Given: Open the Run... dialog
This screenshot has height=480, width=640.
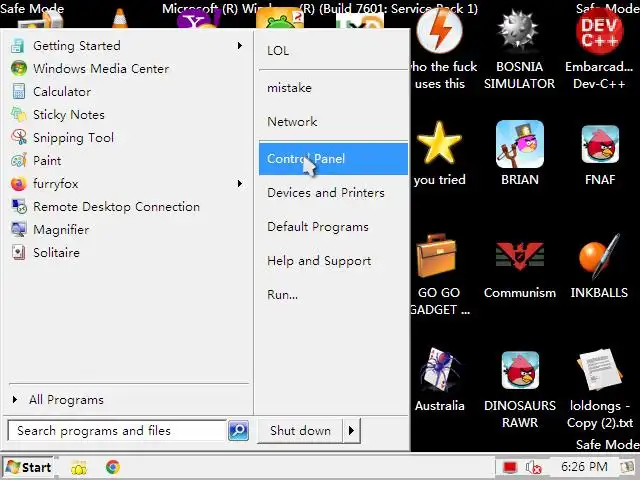Looking at the screenshot, I should point(333,294).
